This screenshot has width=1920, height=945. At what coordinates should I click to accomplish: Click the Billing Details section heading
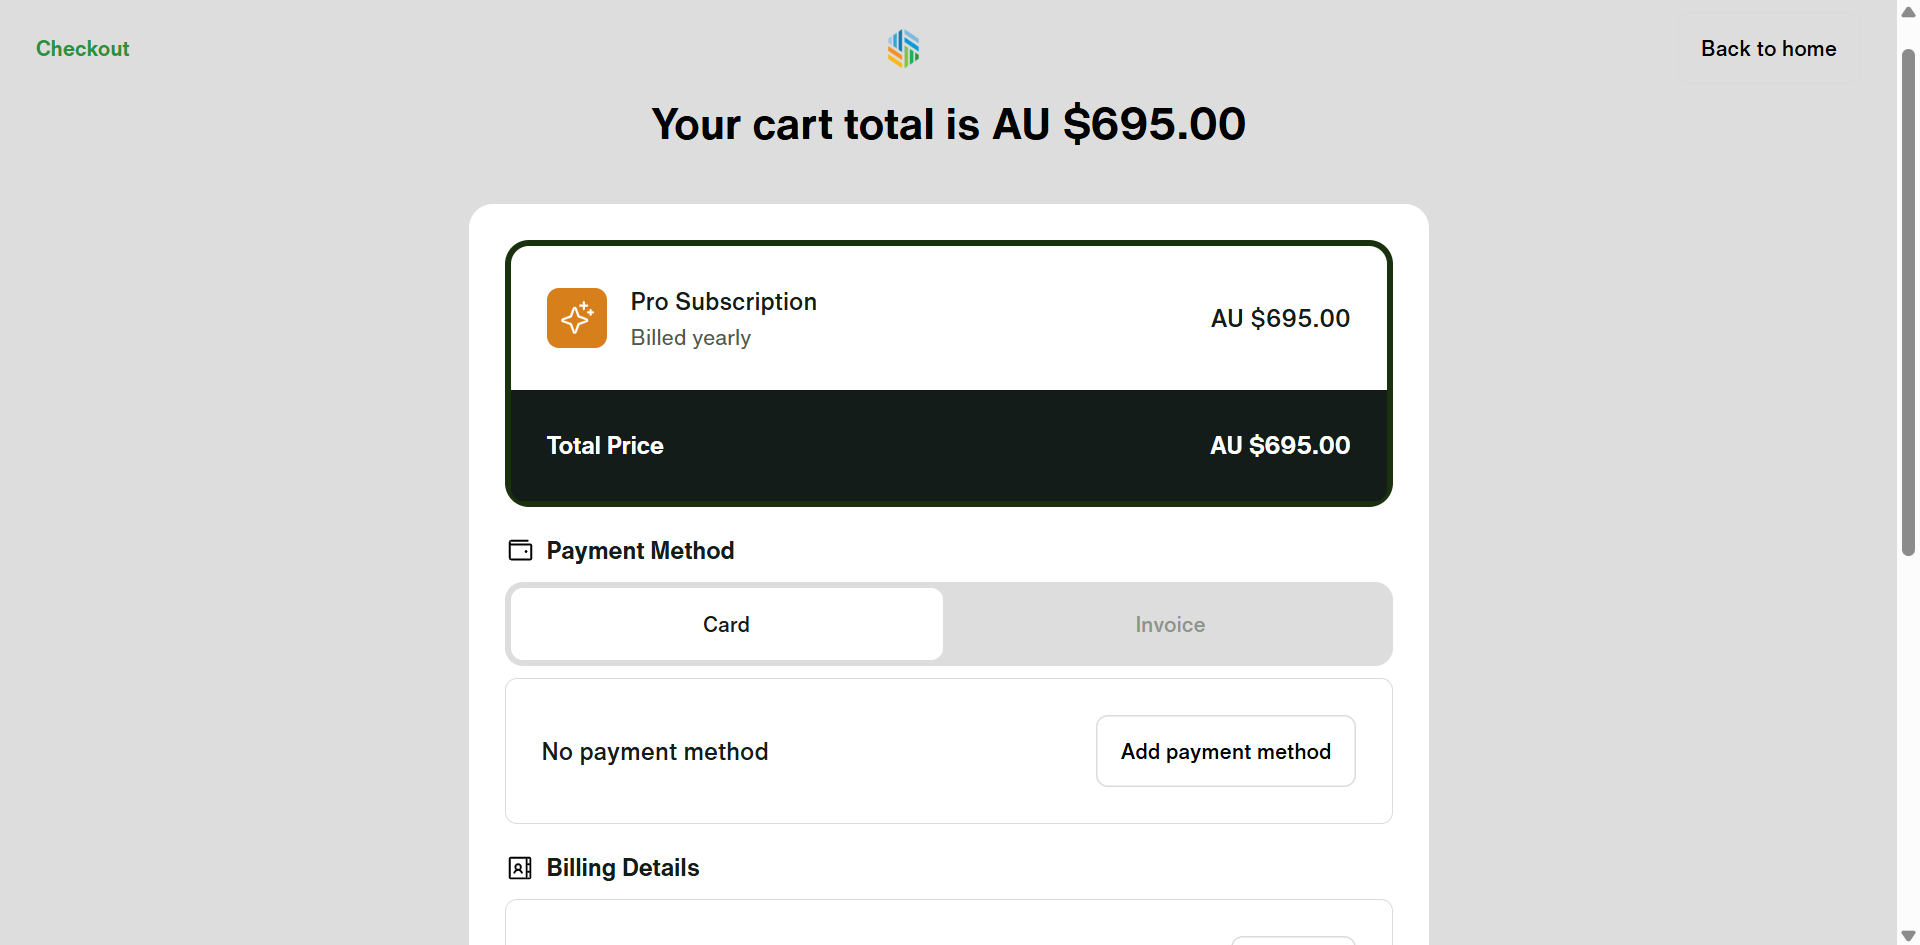(622, 867)
